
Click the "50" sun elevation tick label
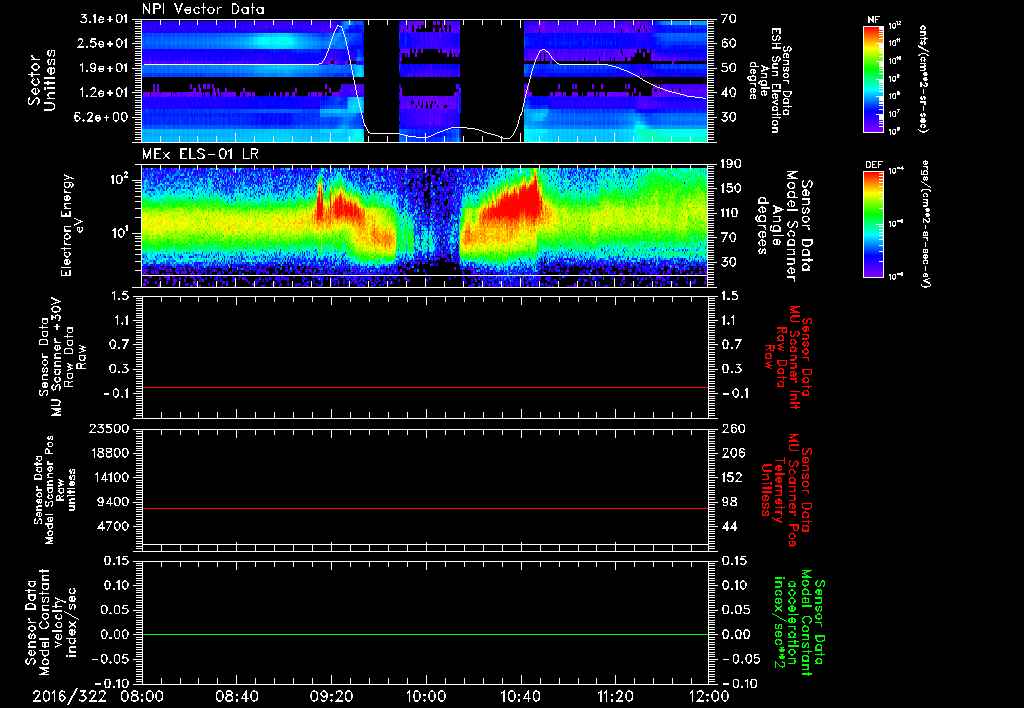729,68
